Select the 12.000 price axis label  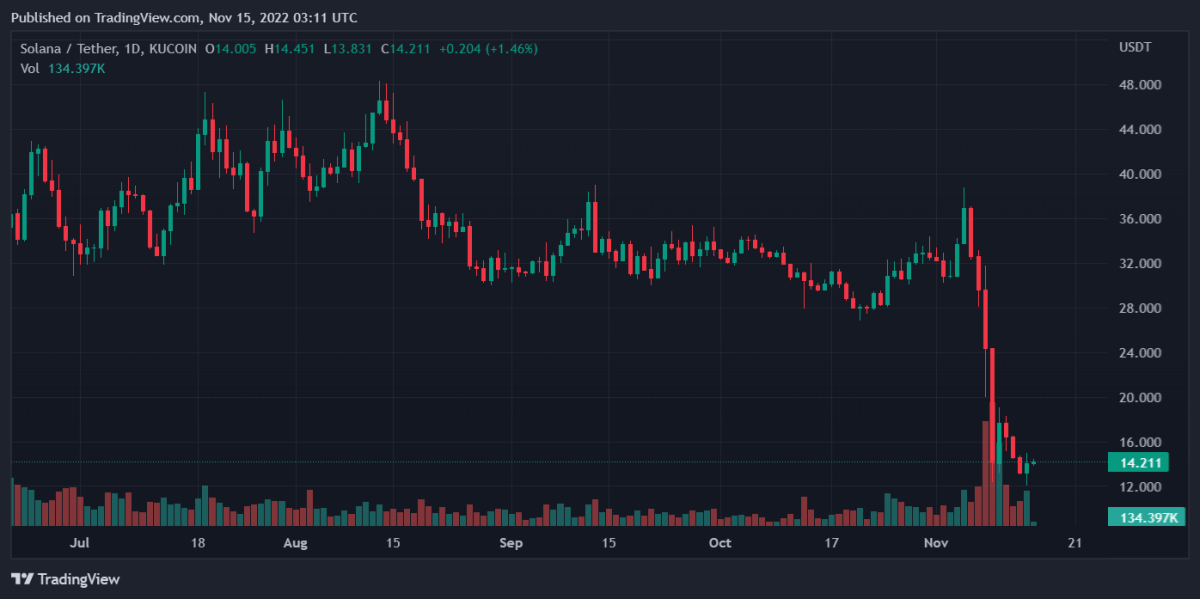pos(1140,487)
